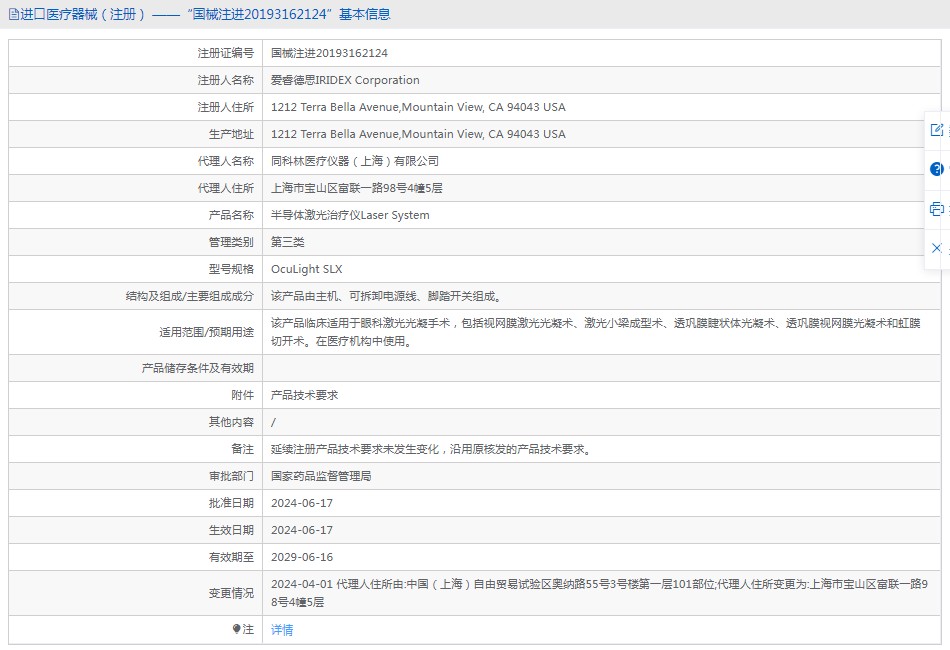Click the 注册人名称 row label
The image size is (950, 650).
225,80
